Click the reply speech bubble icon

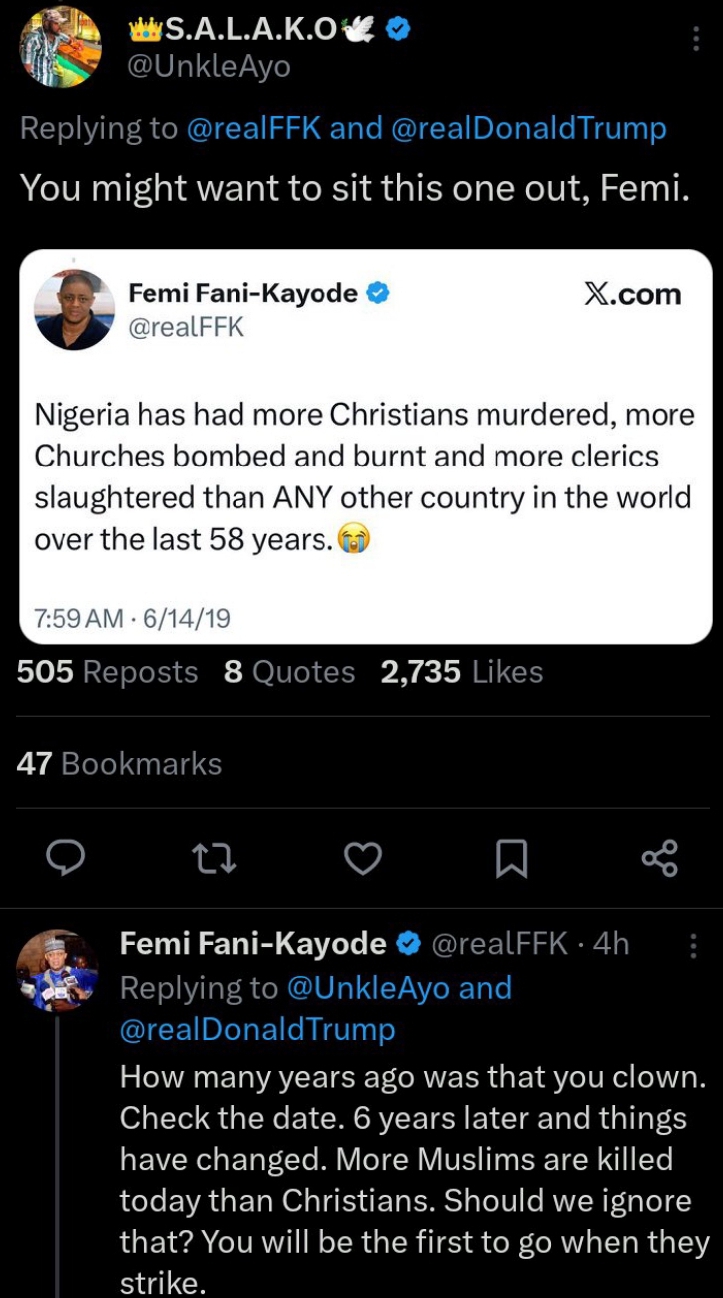pos(65,858)
